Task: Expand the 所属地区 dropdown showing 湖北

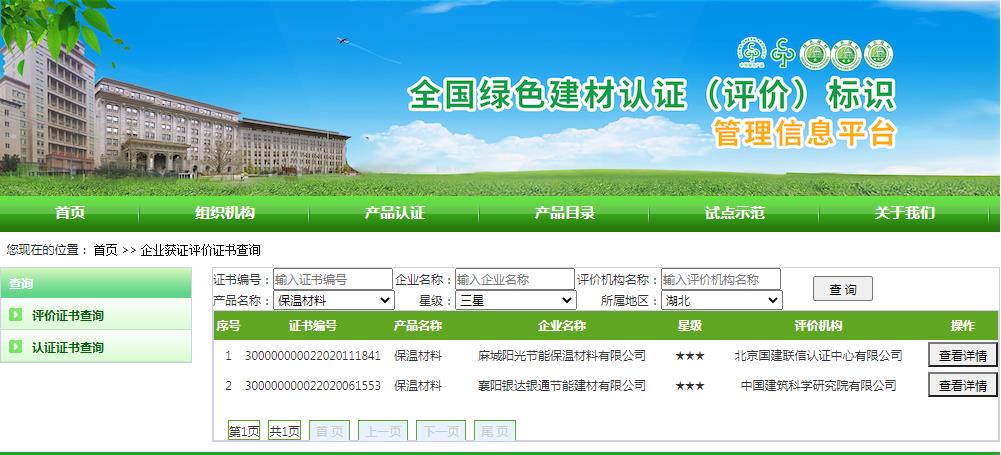Action: click(722, 300)
